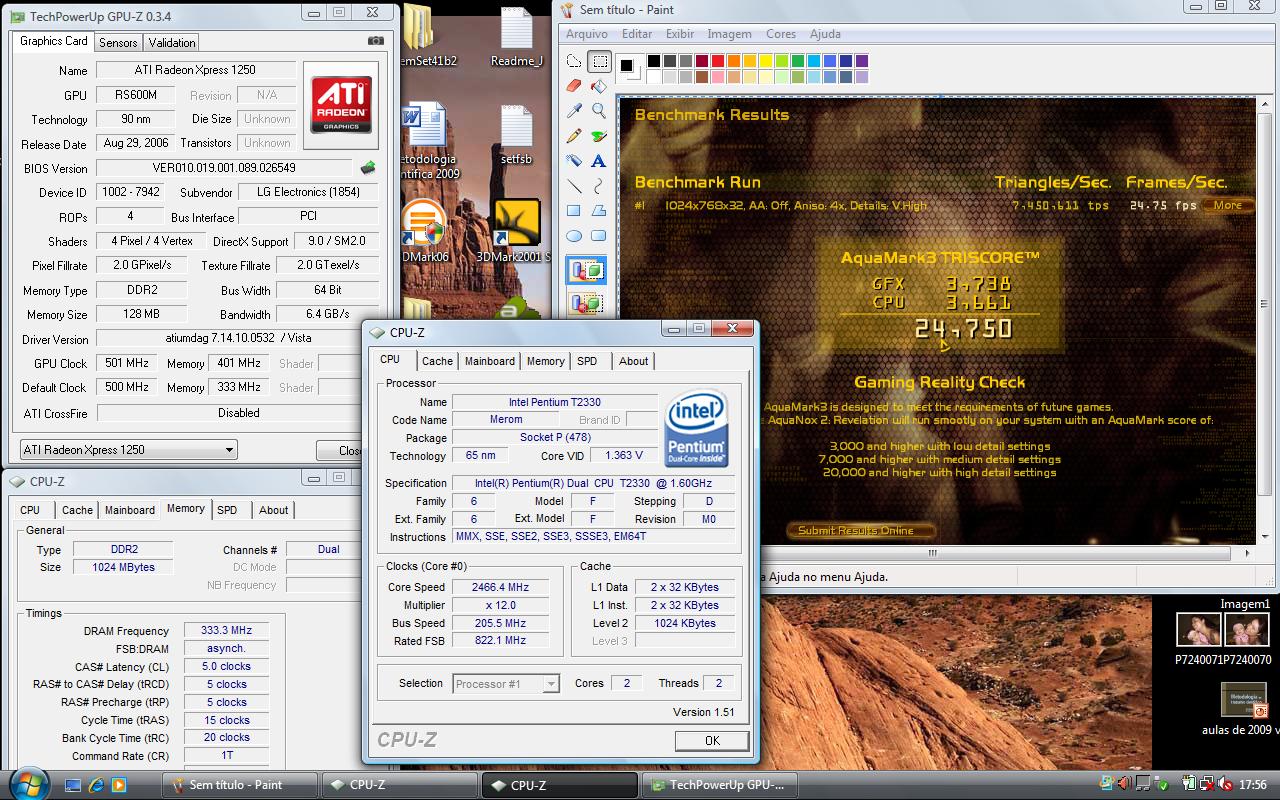
Task: Switch to TechPowerUp GPU-Z taskbar button
Action: [x=720, y=785]
